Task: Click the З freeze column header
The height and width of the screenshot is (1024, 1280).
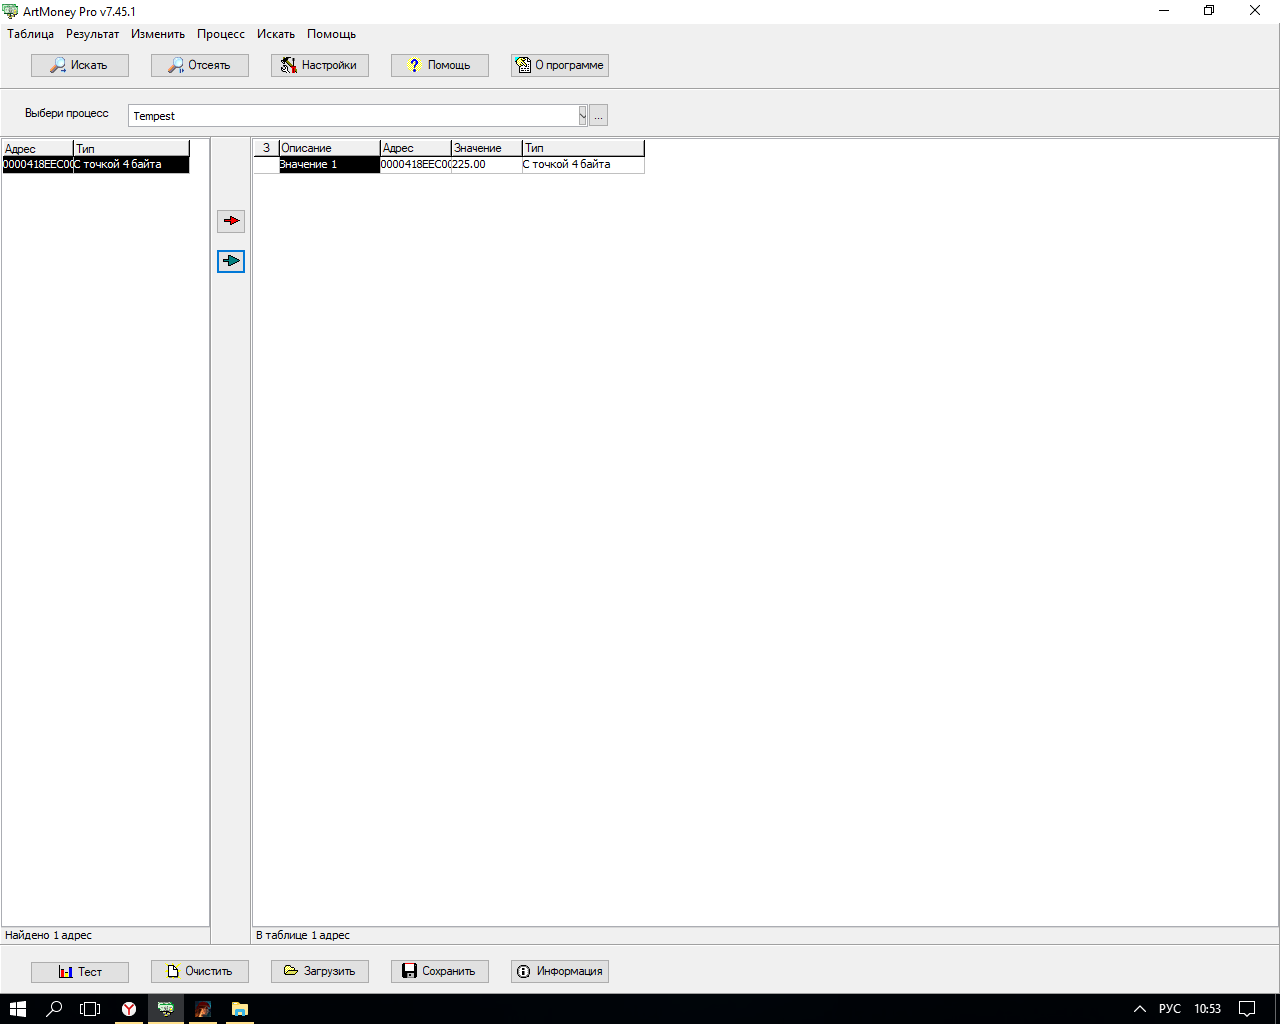Action: tap(266, 148)
